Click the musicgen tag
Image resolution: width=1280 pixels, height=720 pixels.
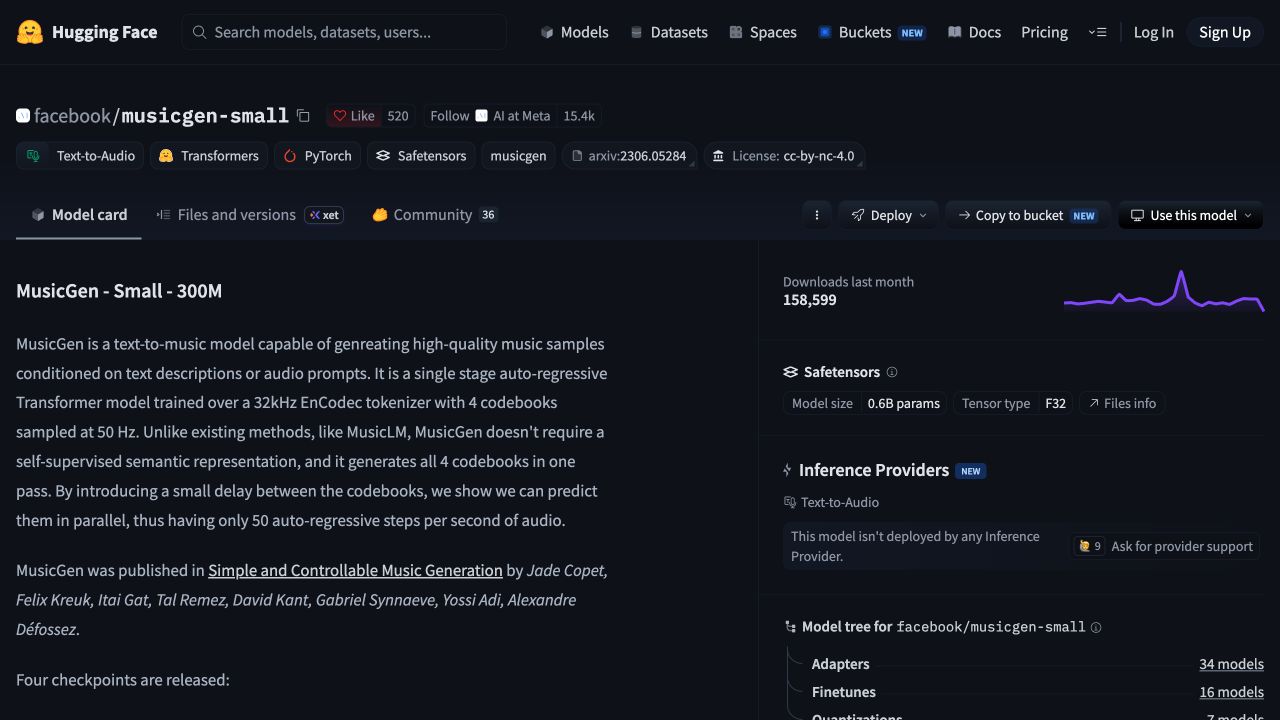518,156
